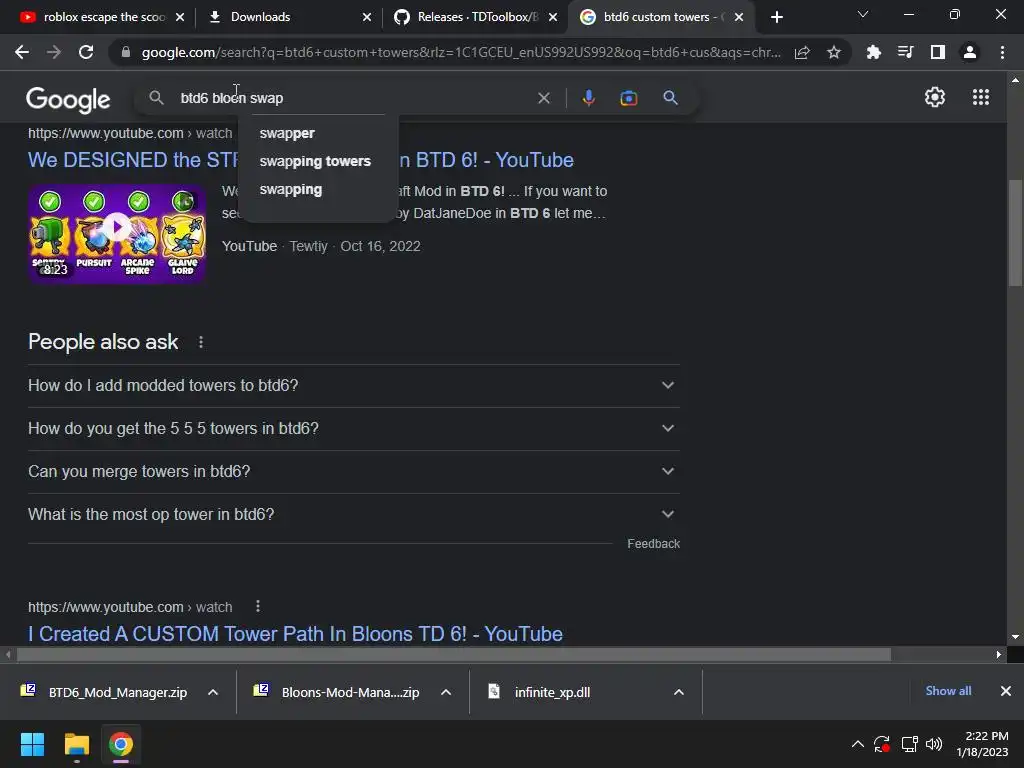Show all downloads
Image resolution: width=1024 pixels, height=768 pixels.
[948, 691]
